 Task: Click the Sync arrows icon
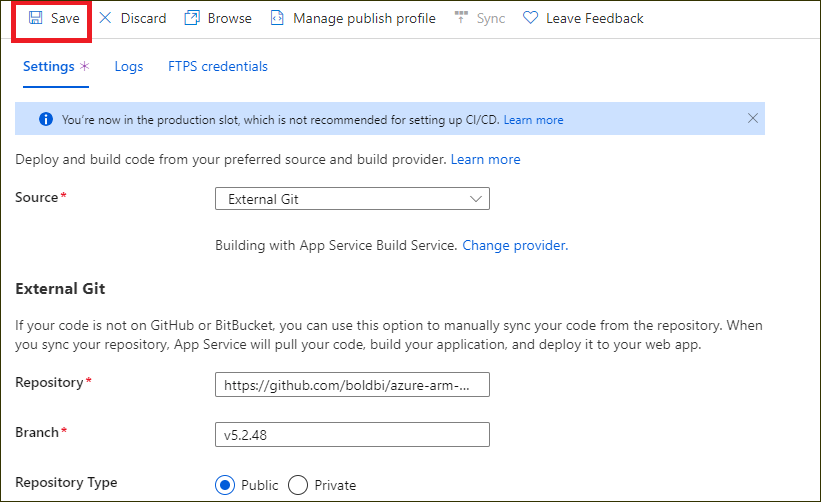tap(460, 18)
